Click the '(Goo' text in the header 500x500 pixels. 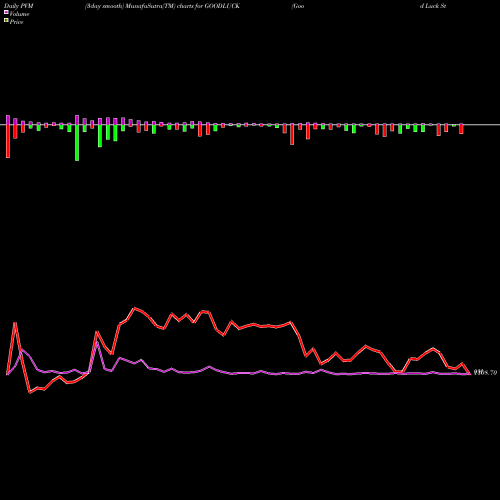click(298, 6)
